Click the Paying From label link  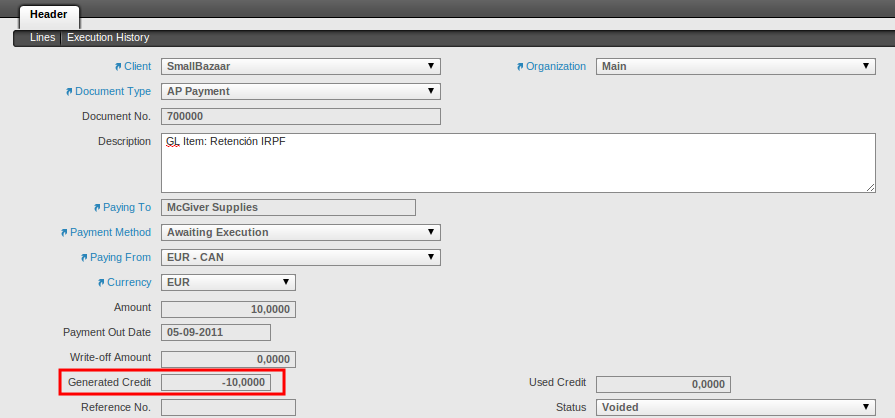click(120, 258)
